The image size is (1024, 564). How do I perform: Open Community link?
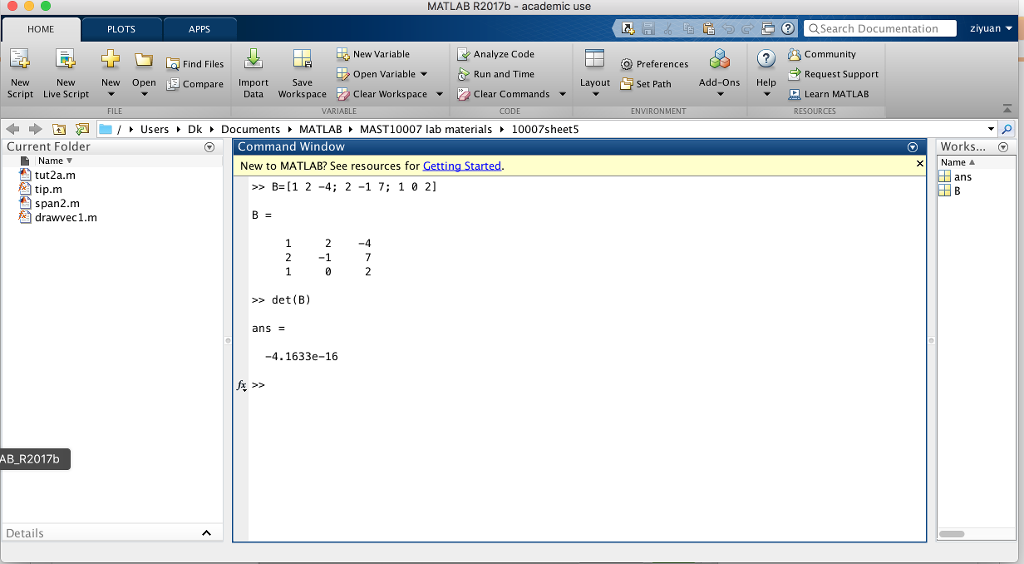coord(822,54)
